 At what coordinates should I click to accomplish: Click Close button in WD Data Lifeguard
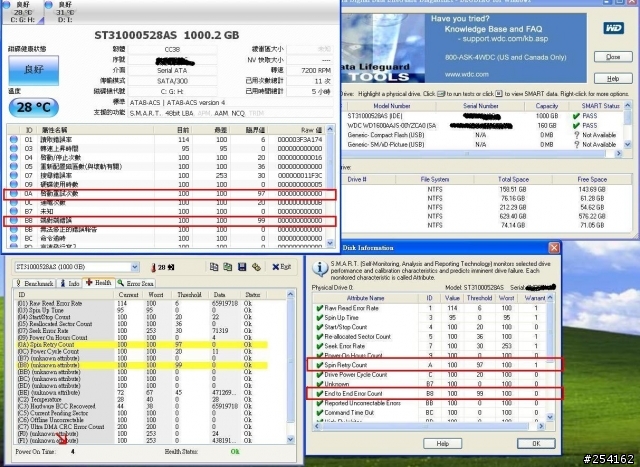pos(613,57)
